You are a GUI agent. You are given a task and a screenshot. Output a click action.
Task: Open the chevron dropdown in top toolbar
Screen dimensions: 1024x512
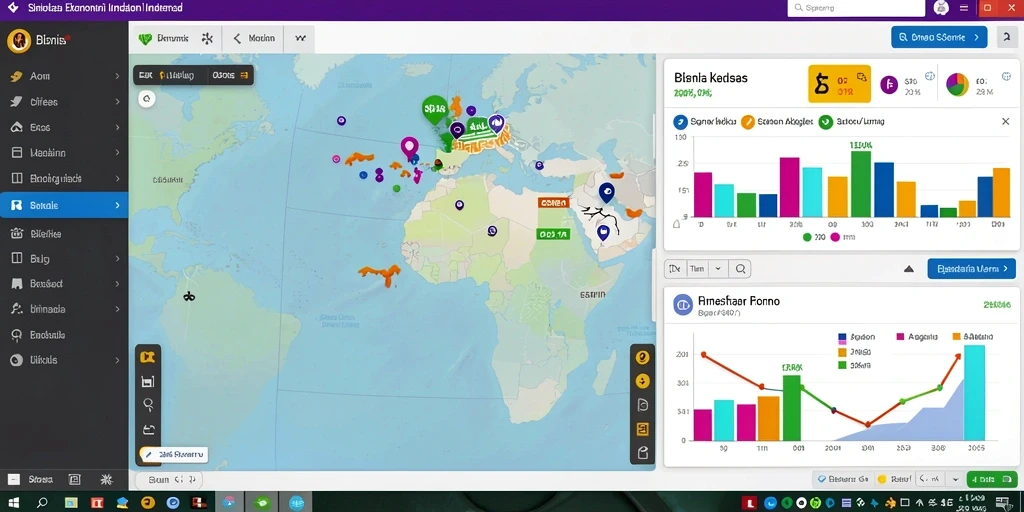[300, 39]
